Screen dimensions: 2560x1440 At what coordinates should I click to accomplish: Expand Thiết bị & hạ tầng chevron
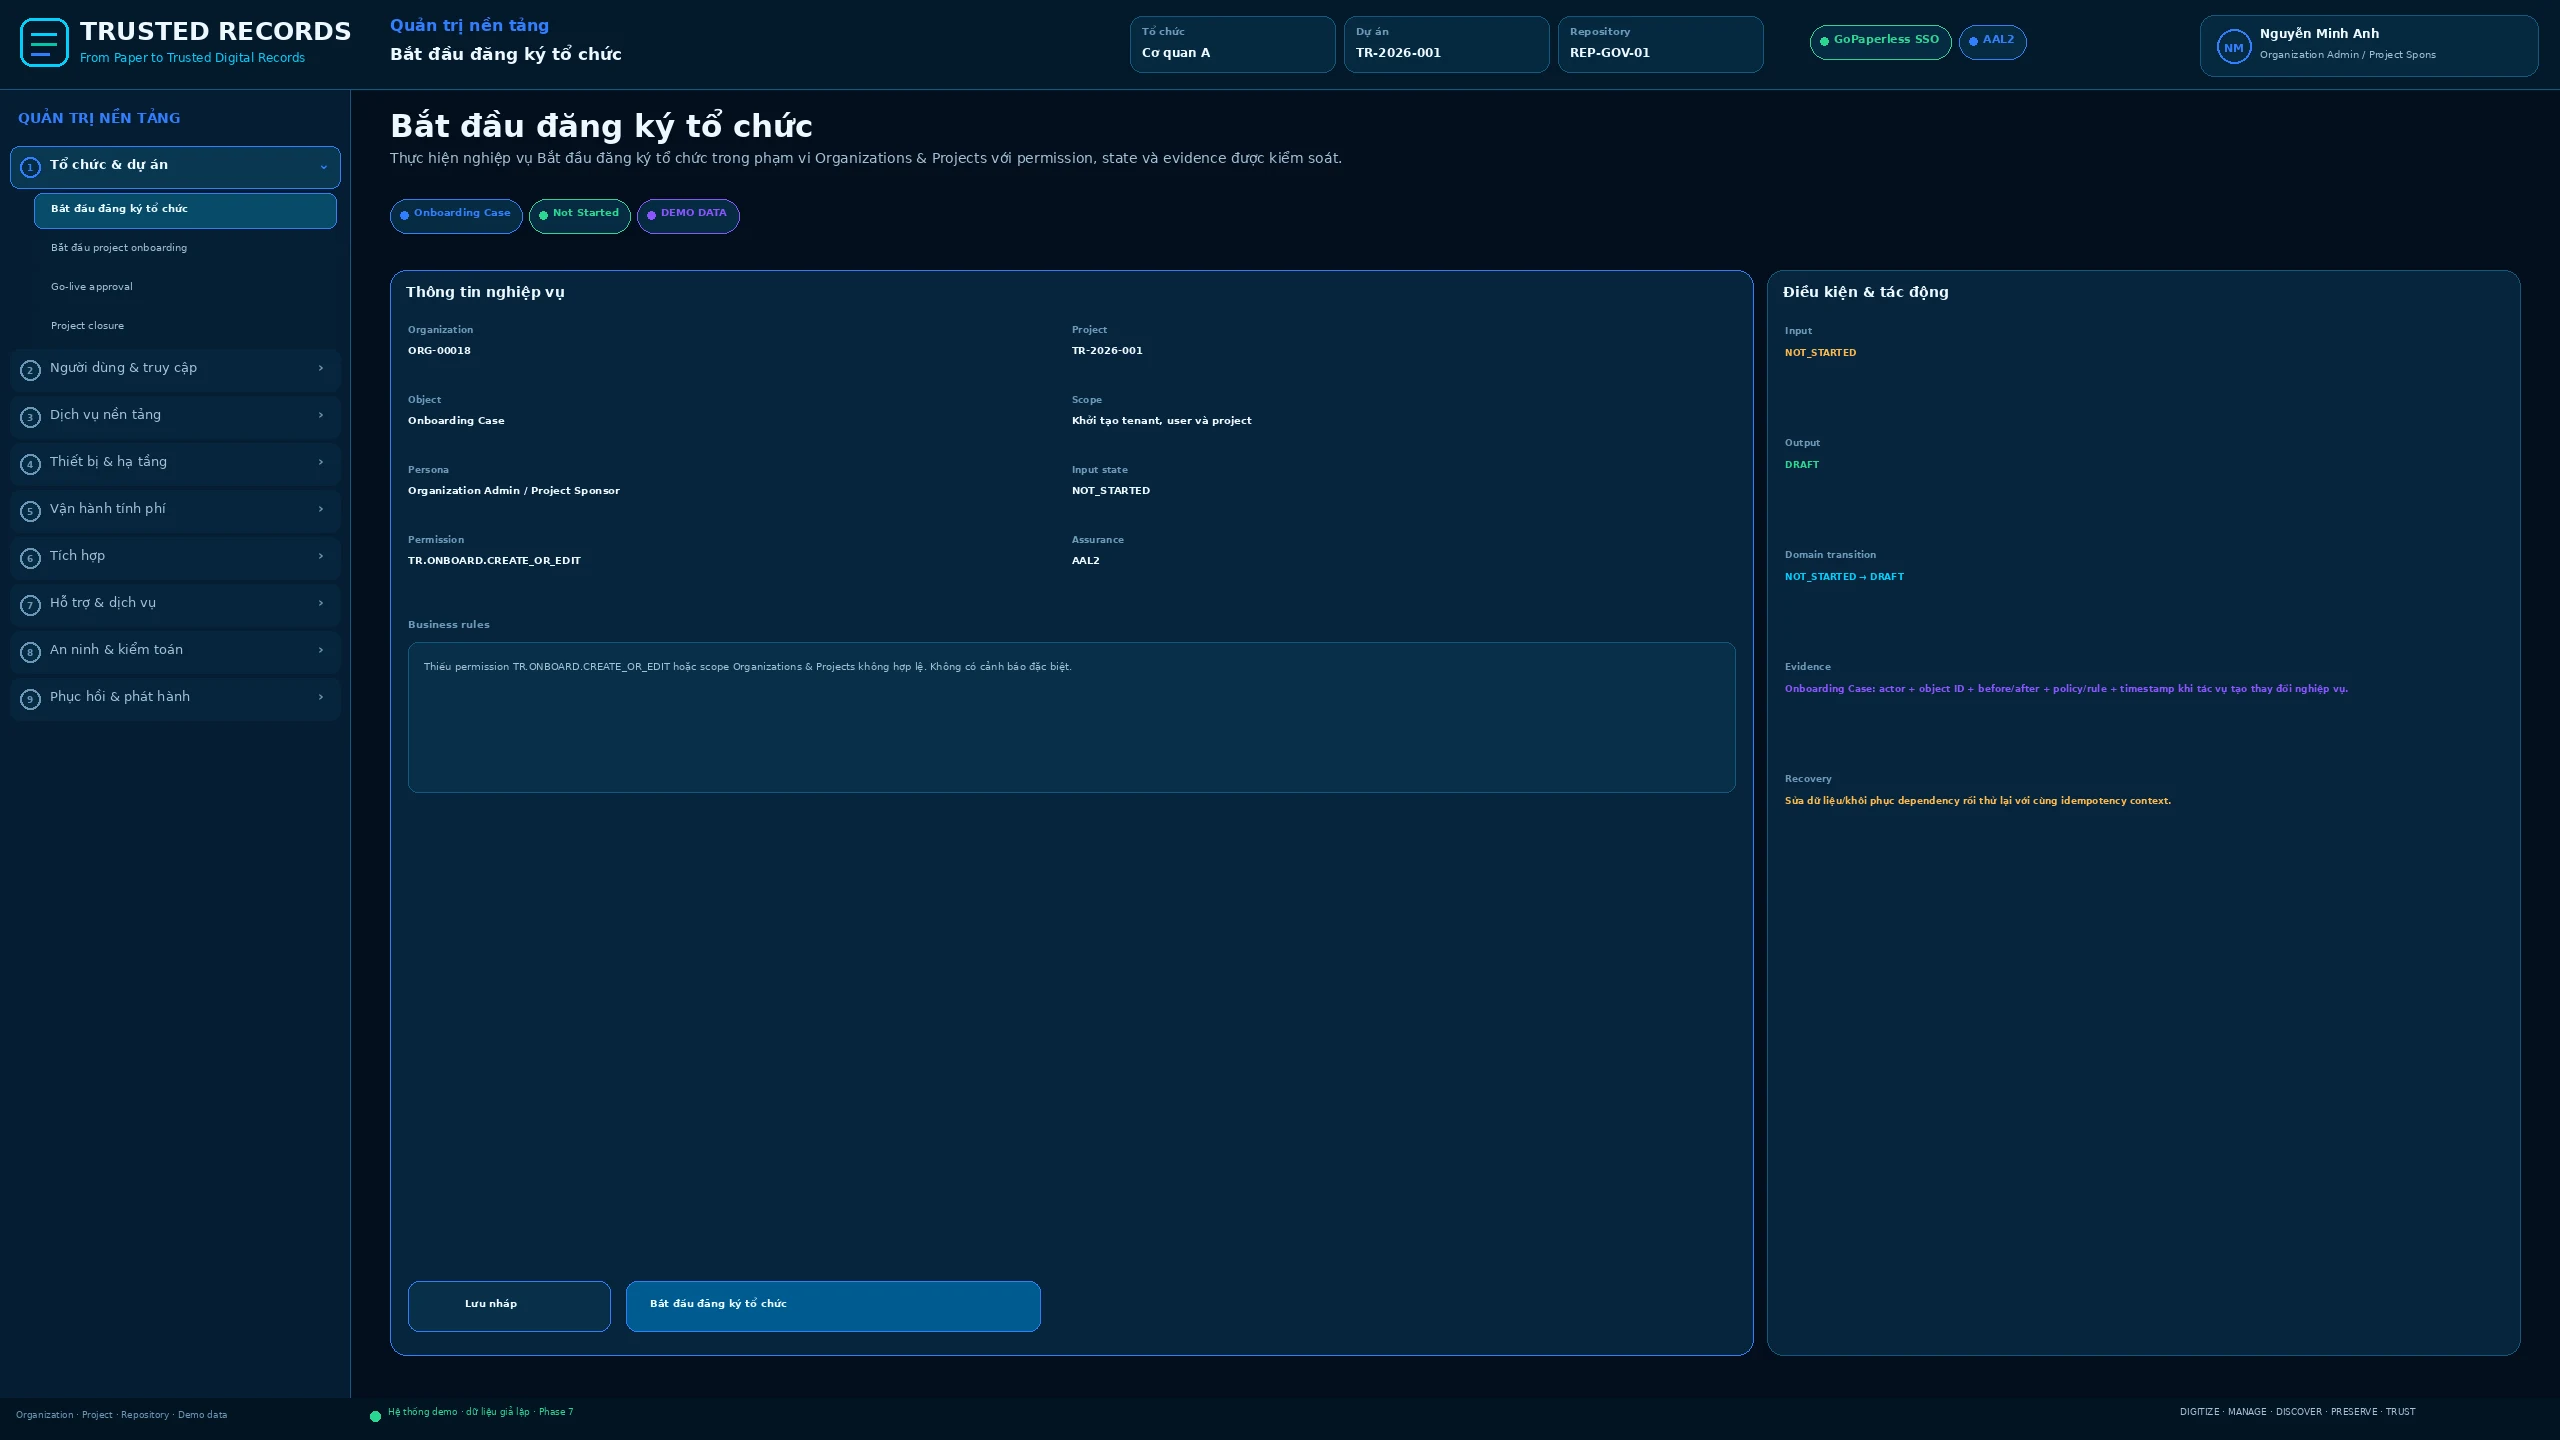click(321, 462)
